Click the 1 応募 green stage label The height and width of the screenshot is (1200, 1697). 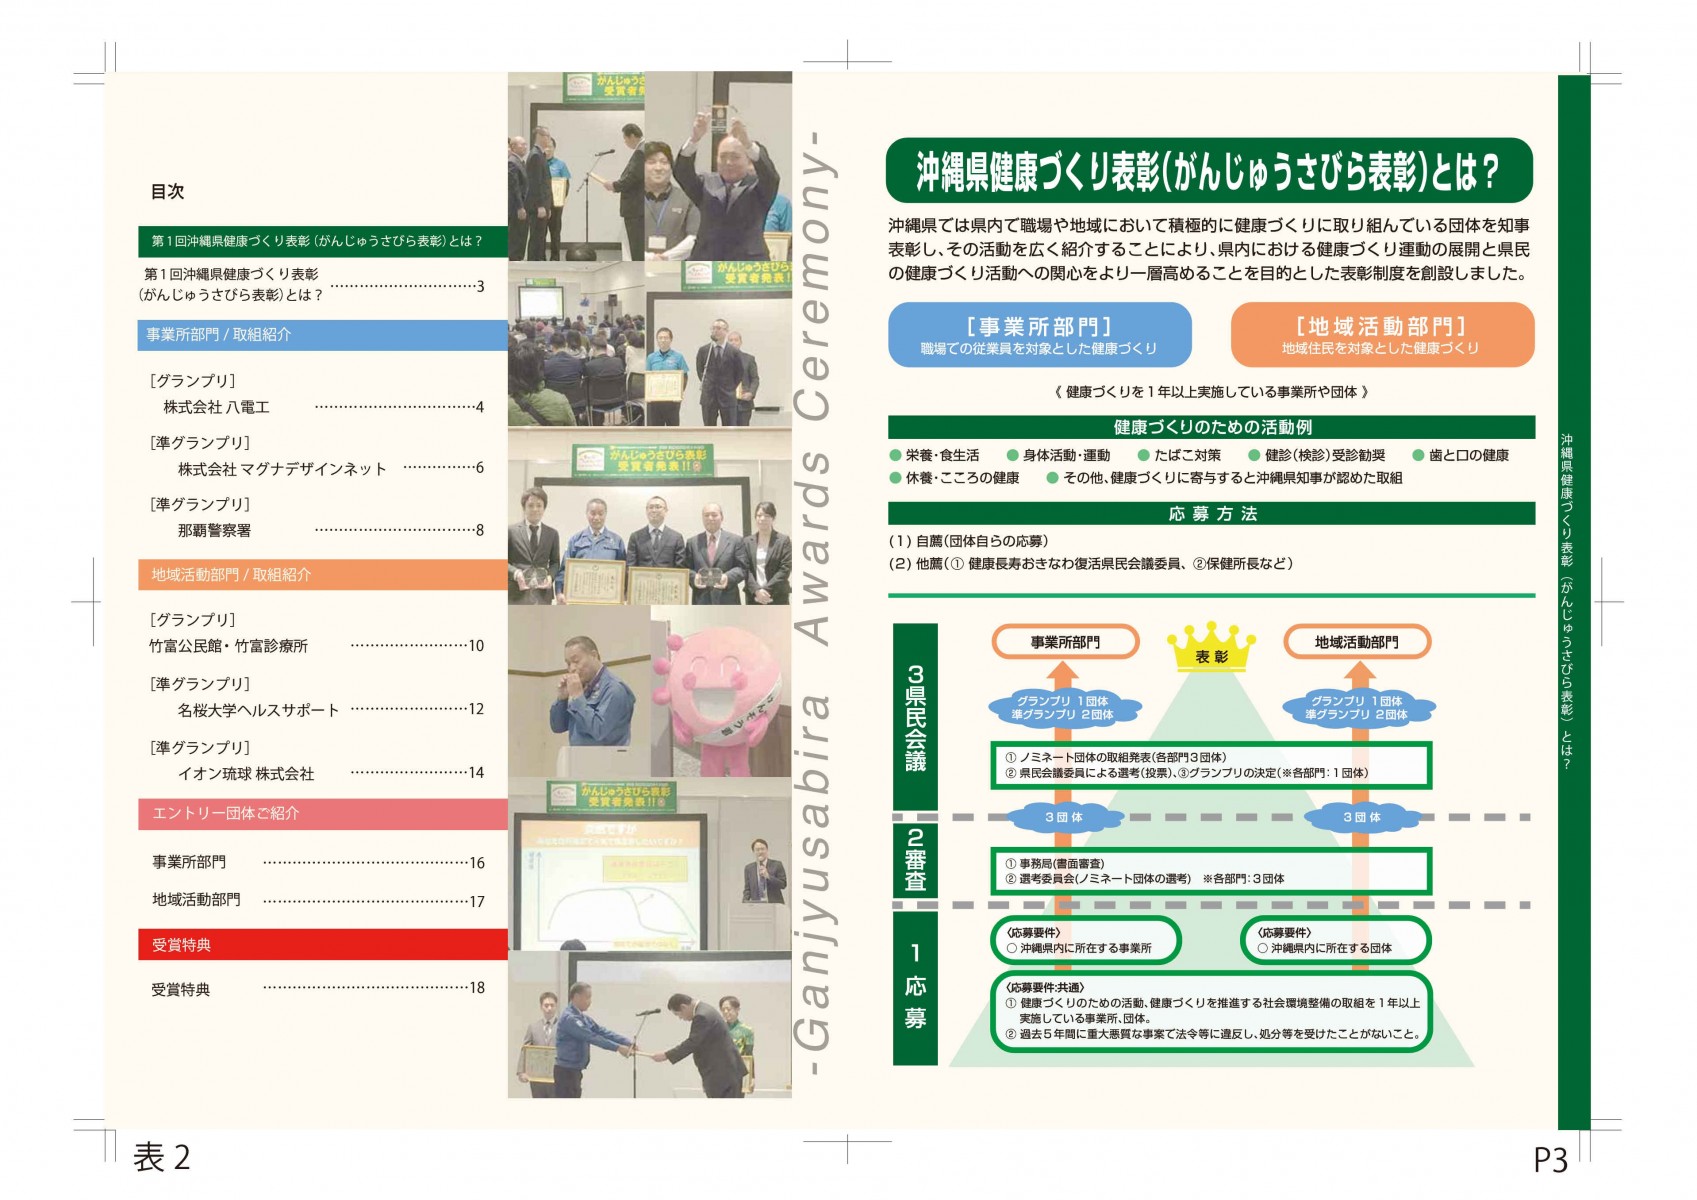click(915, 988)
